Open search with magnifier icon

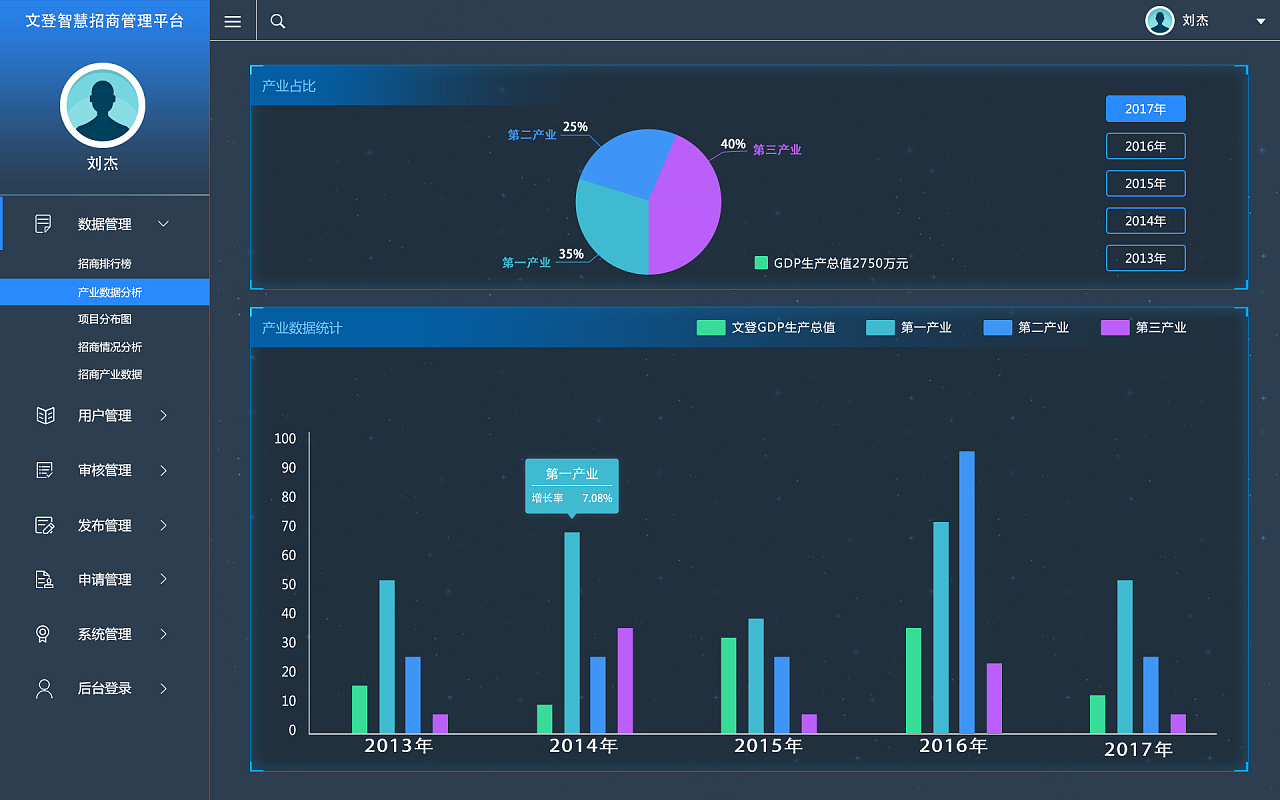(x=278, y=21)
